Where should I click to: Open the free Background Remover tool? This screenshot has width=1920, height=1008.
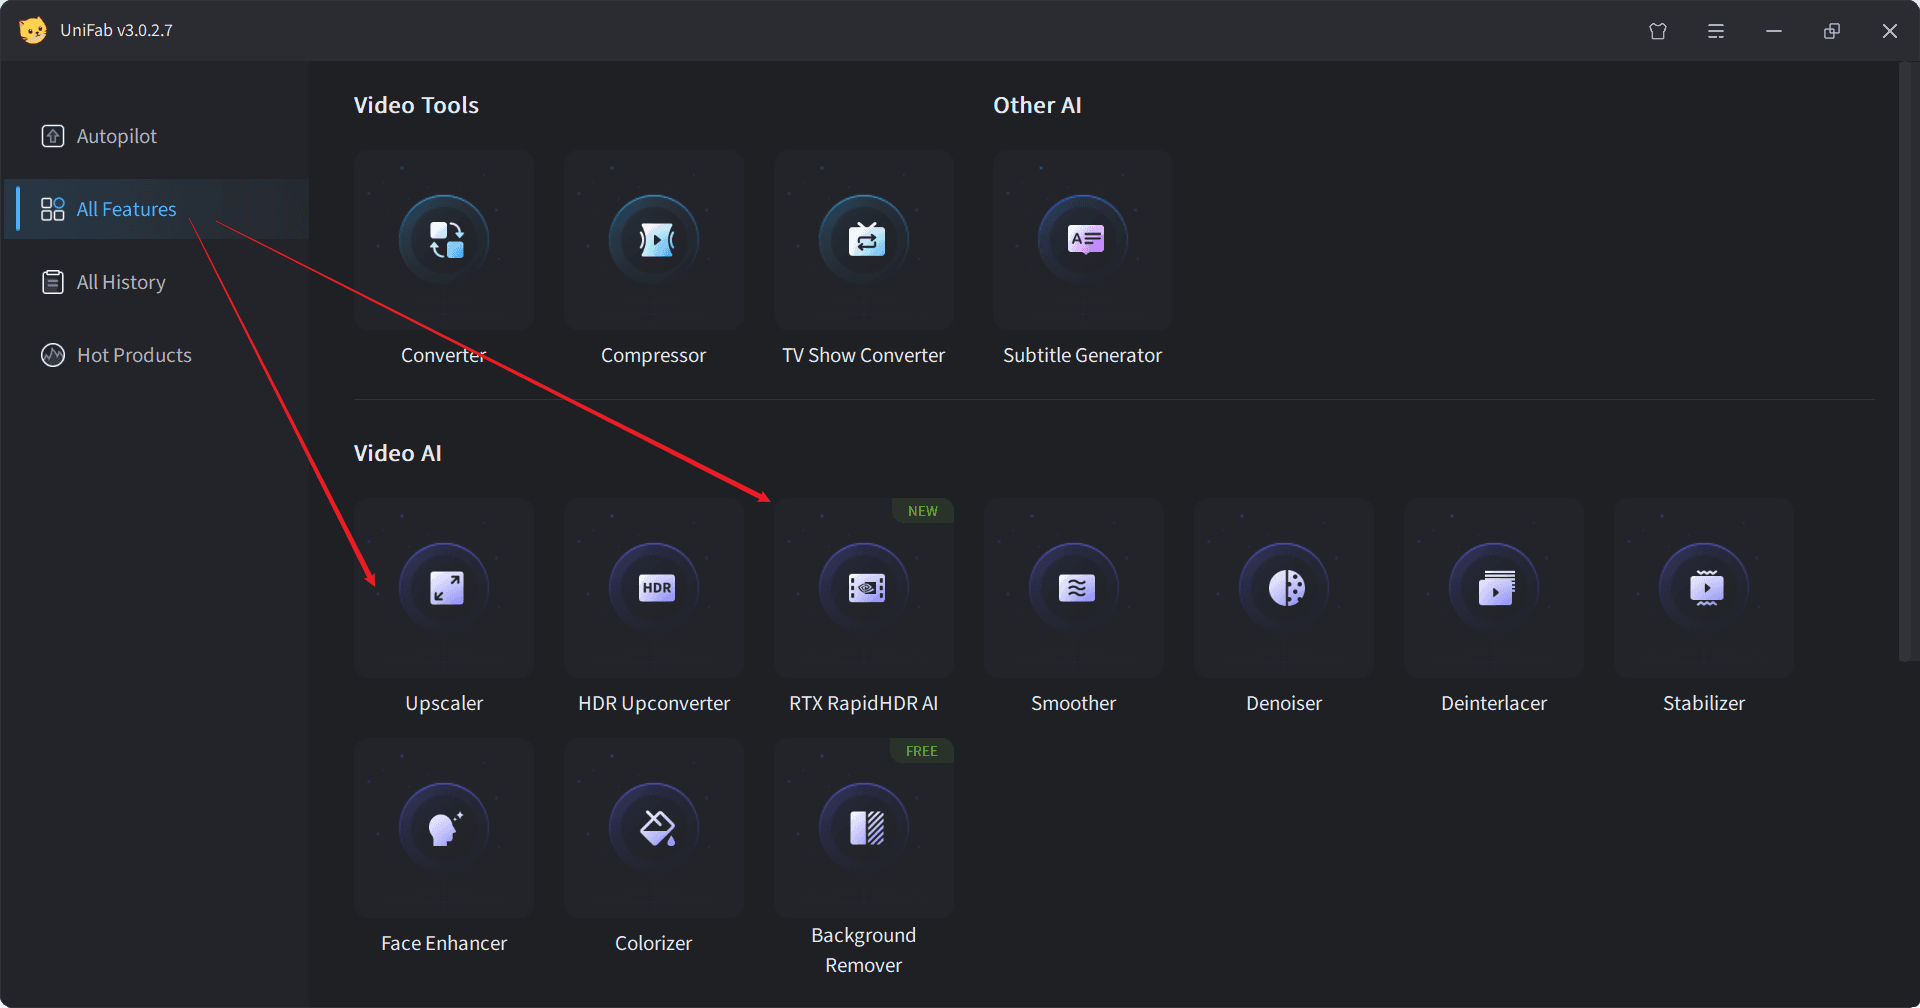pyautogui.click(x=864, y=828)
